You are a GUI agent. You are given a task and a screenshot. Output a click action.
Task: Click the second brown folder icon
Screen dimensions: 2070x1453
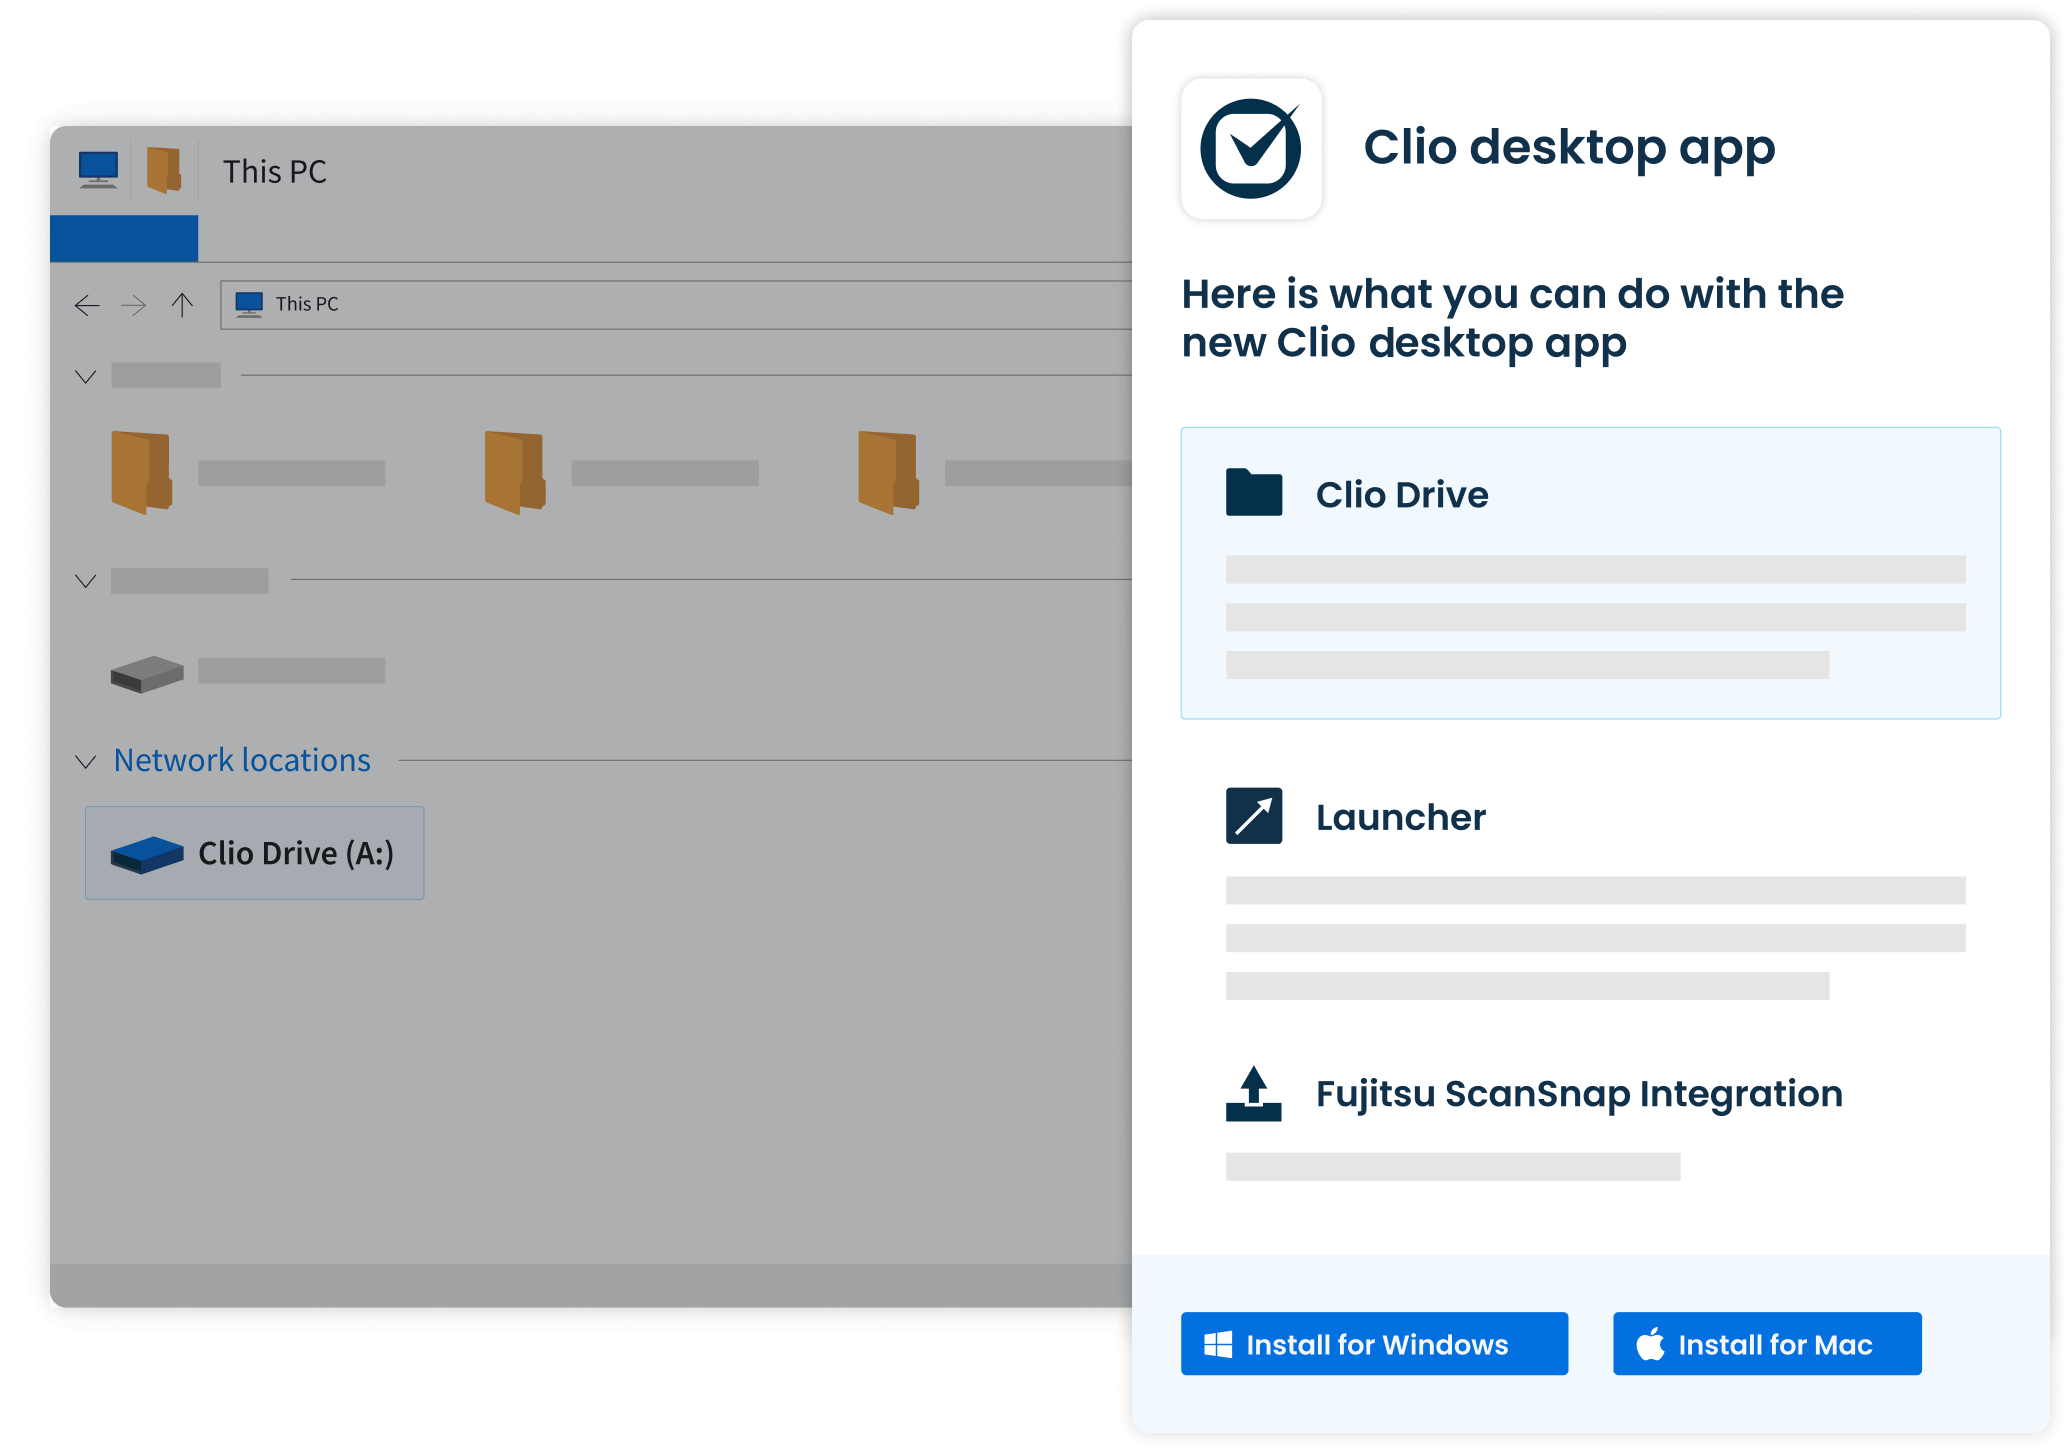tap(515, 473)
